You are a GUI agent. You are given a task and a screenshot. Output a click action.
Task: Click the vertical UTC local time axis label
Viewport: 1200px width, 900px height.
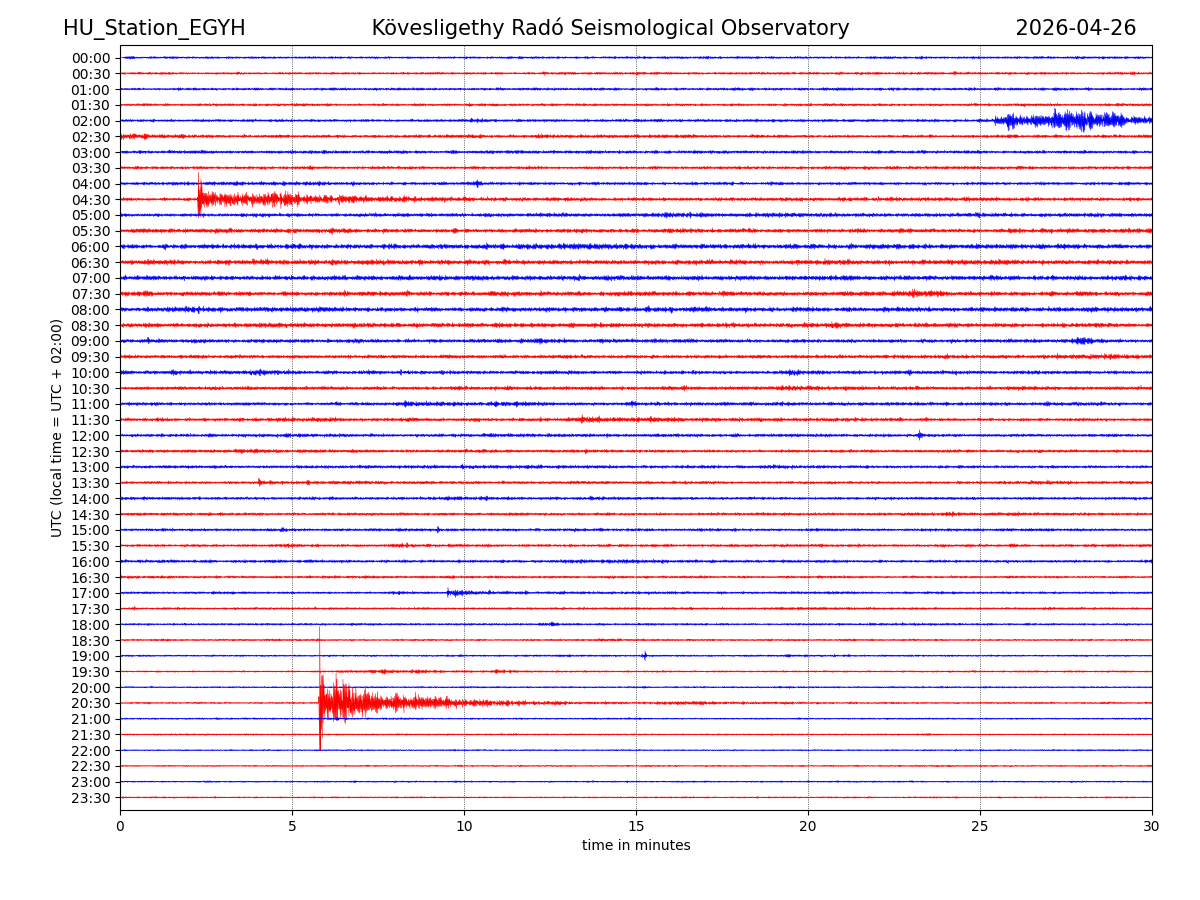point(57,427)
